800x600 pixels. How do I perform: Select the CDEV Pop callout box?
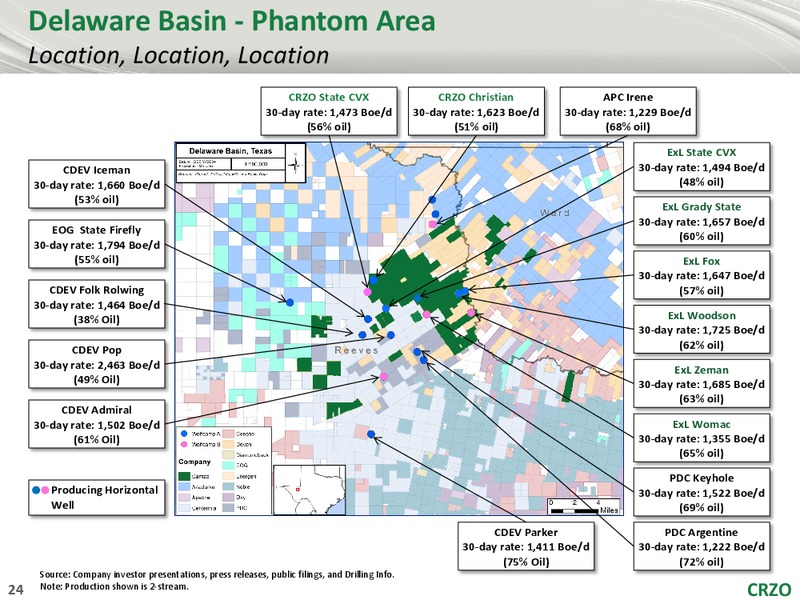tap(97, 364)
